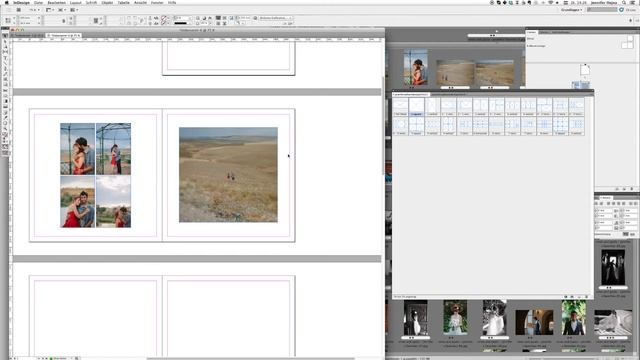Select second landscape thumbnail in Bridge window
Screen dimensions: 640x360
[x=494, y=73]
